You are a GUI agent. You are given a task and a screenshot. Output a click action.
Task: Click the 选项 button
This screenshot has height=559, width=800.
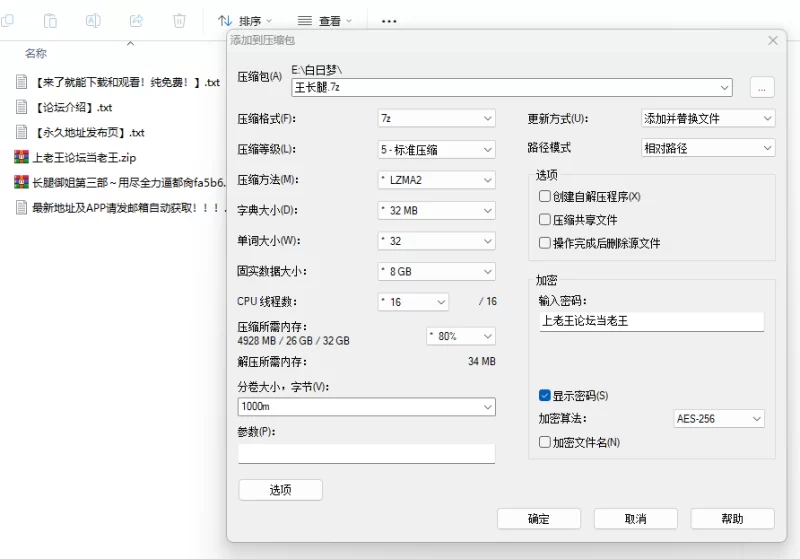click(x=280, y=490)
